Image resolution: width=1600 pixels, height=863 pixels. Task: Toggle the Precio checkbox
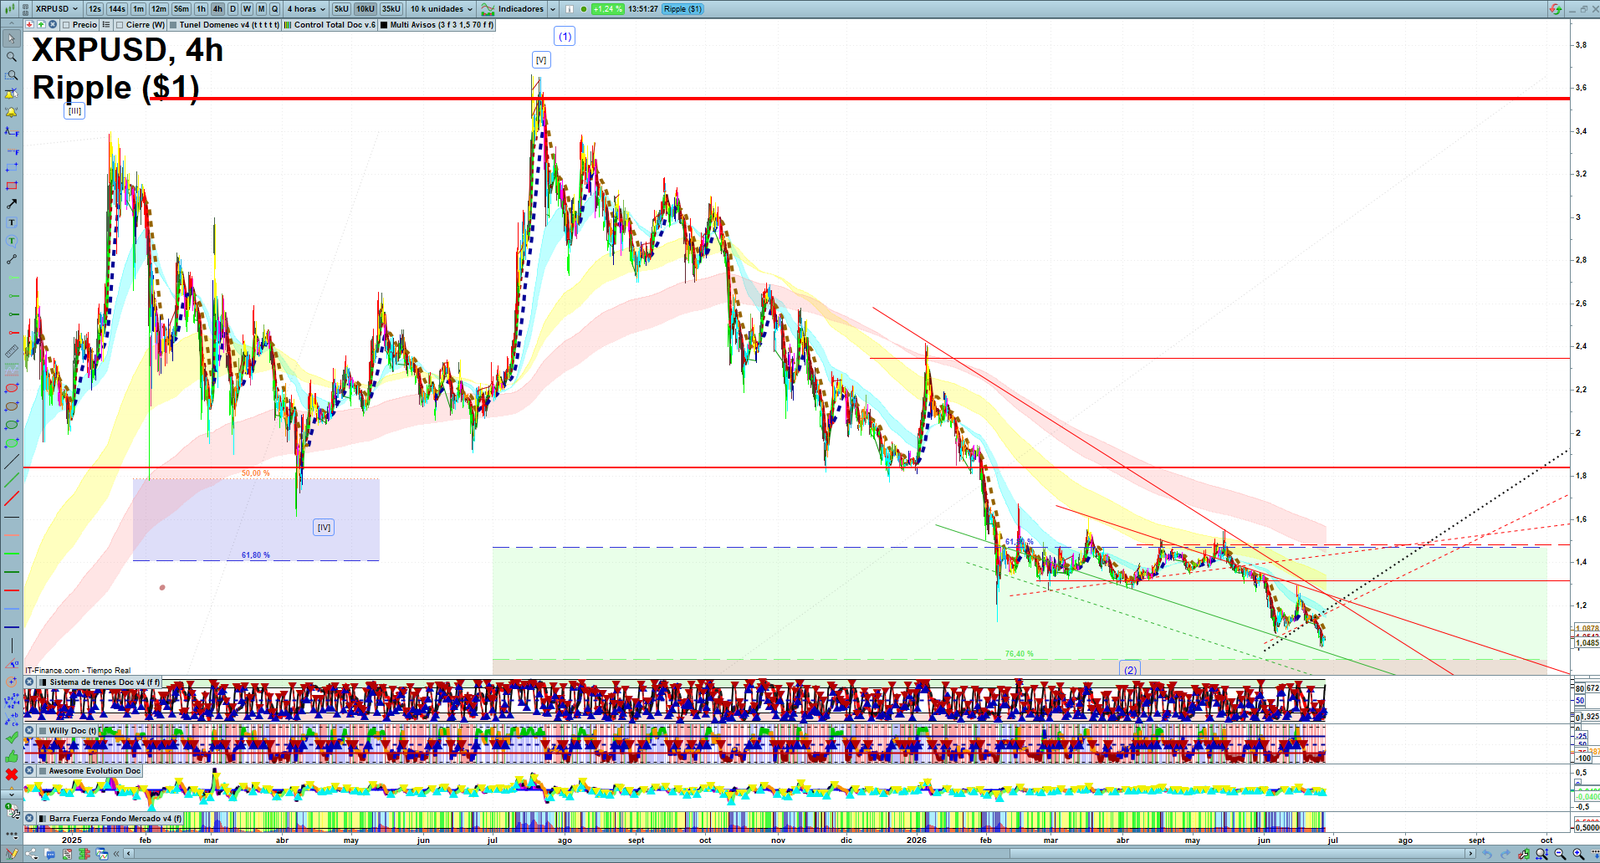pyautogui.click(x=66, y=25)
